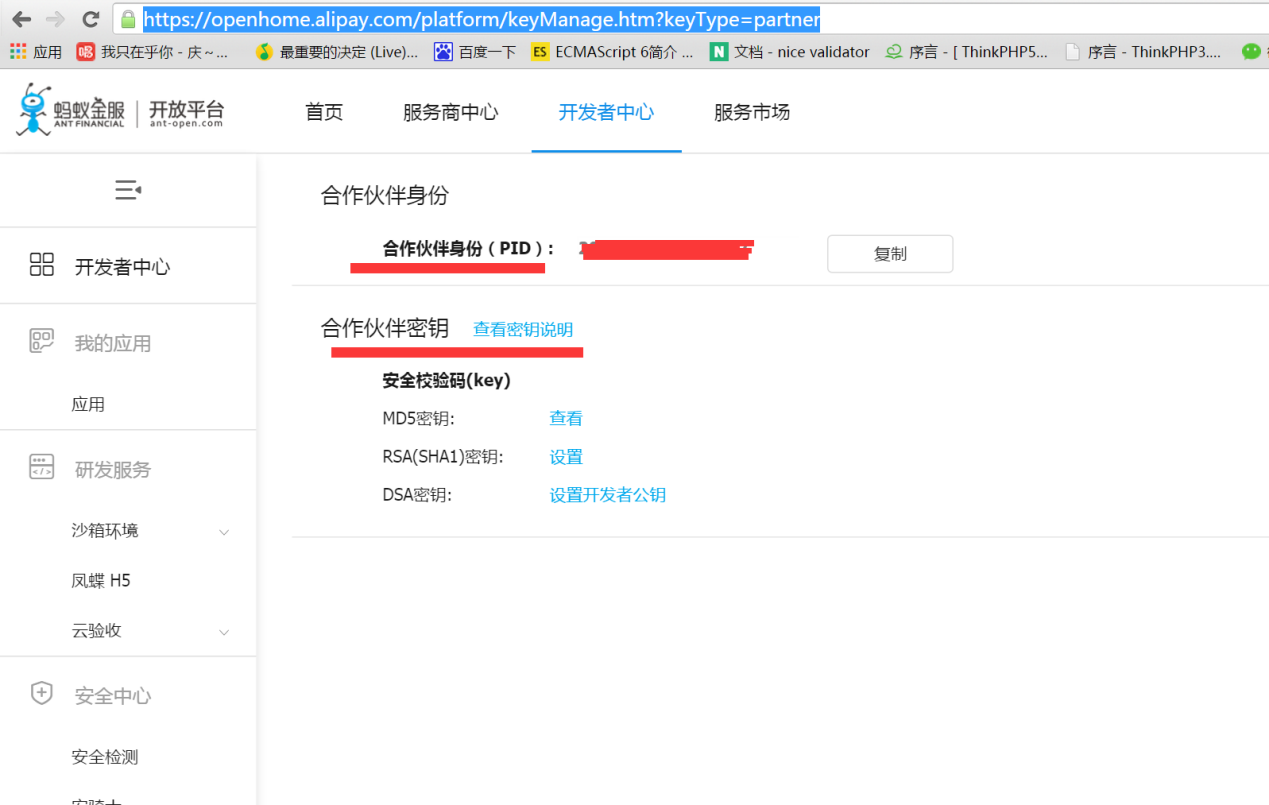
Task: Click 查看 next to MD5密钥
Action: (x=566, y=419)
